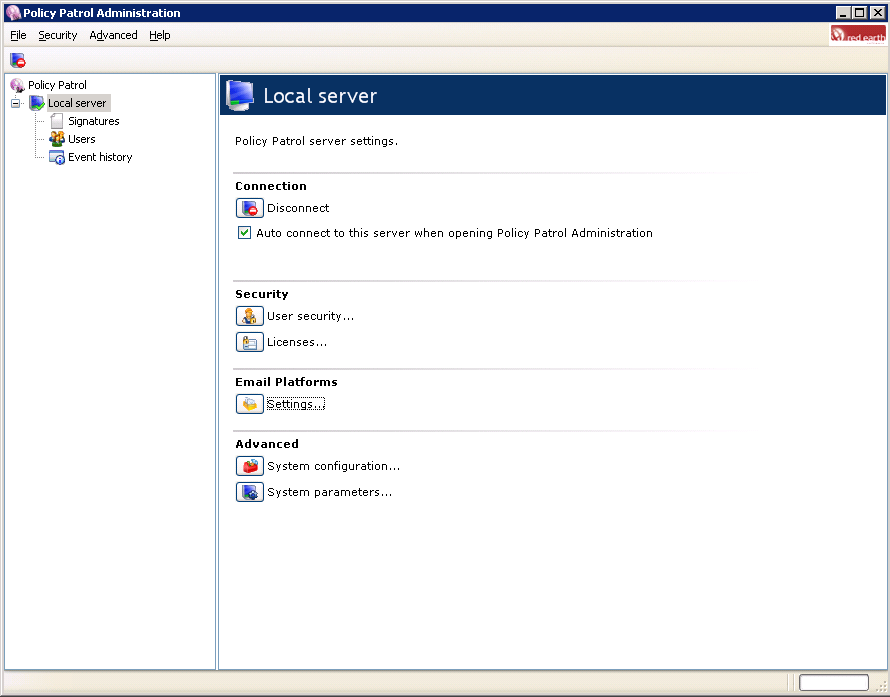Click the Disconnect icon button
The width and height of the screenshot is (890, 697).
coord(250,208)
